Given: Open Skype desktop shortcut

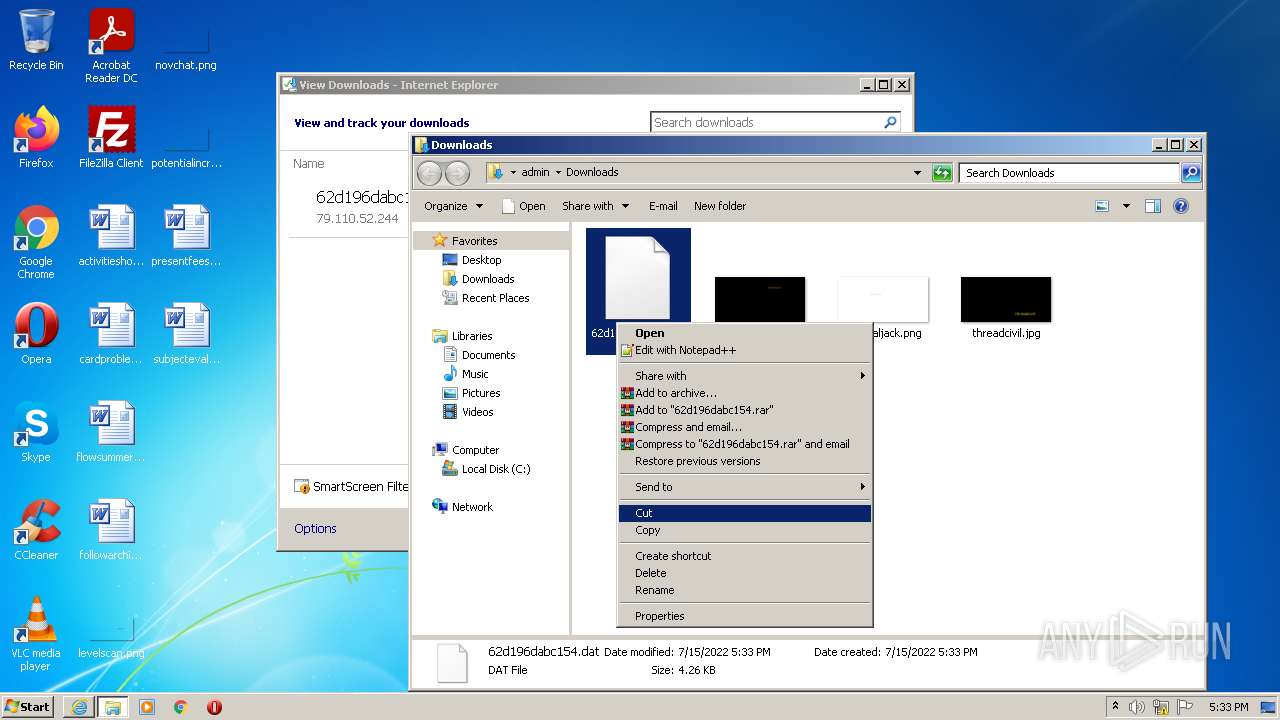Looking at the screenshot, I should point(36,432).
